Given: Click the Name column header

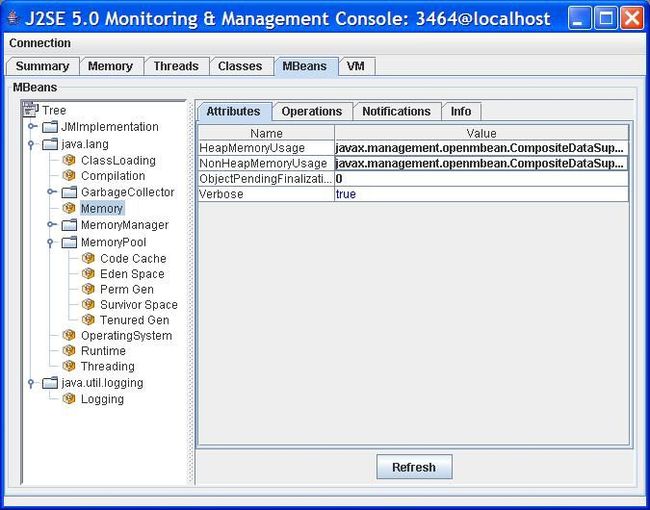Looking at the screenshot, I should [x=266, y=133].
